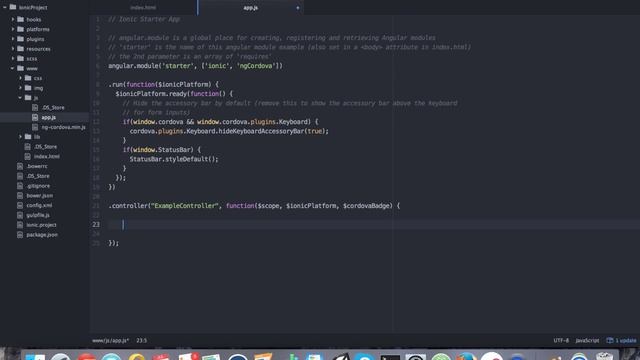Image resolution: width=640 pixels, height=360 pixels.
Task: Expand the css folder arrow
Action: pyautogui.click(x=20, y=78)
